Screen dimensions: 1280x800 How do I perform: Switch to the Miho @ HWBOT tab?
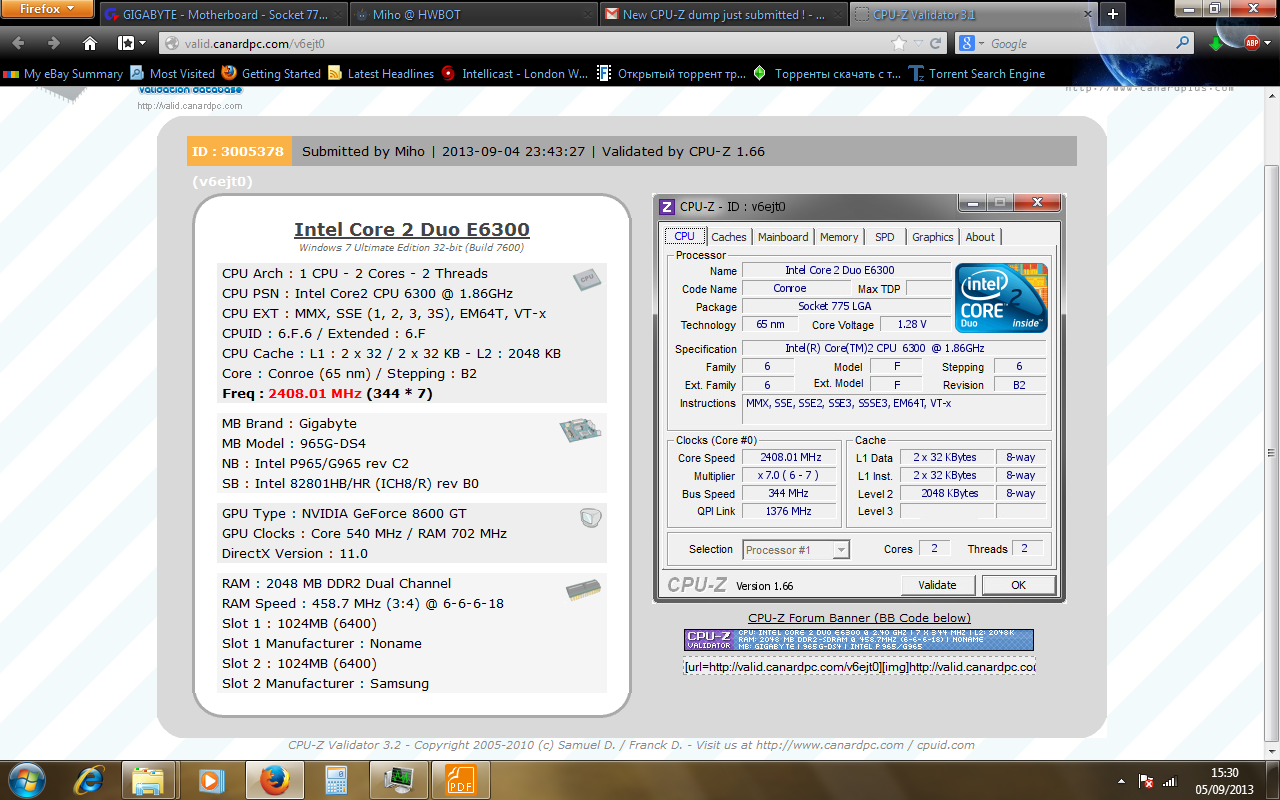(473, 15)
